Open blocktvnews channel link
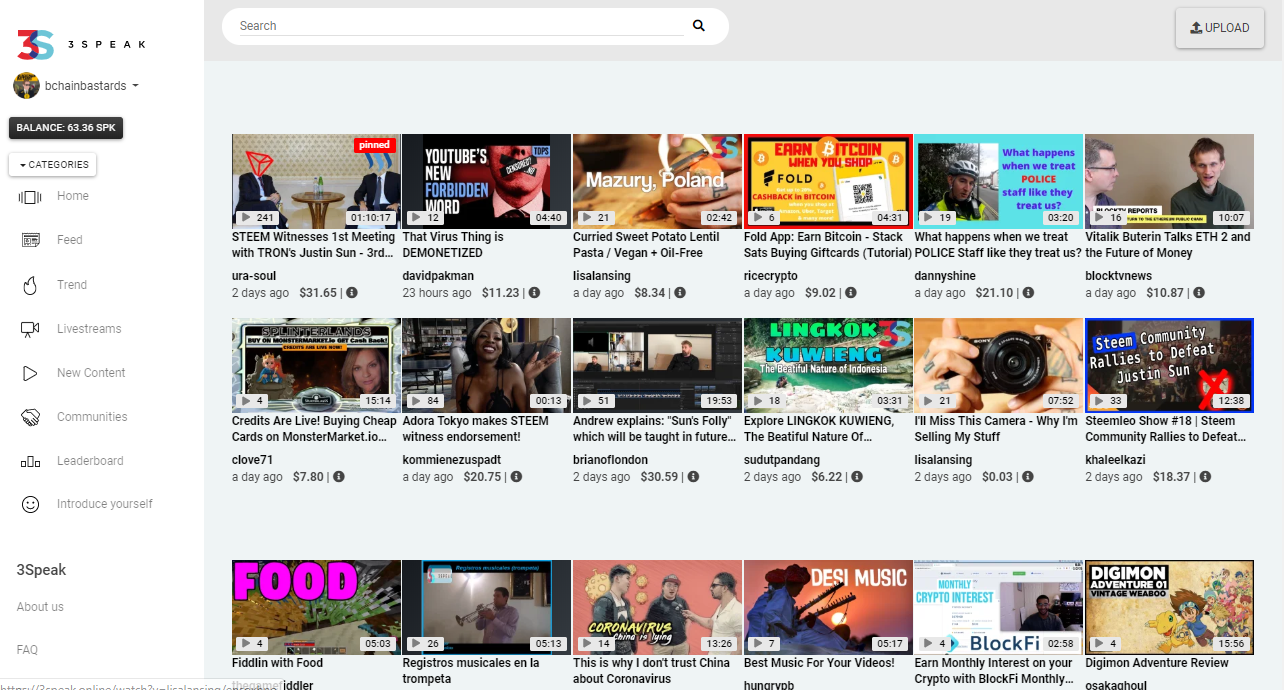Image resolution: width=1284 pixels, height=690 pixels. 1118,275
